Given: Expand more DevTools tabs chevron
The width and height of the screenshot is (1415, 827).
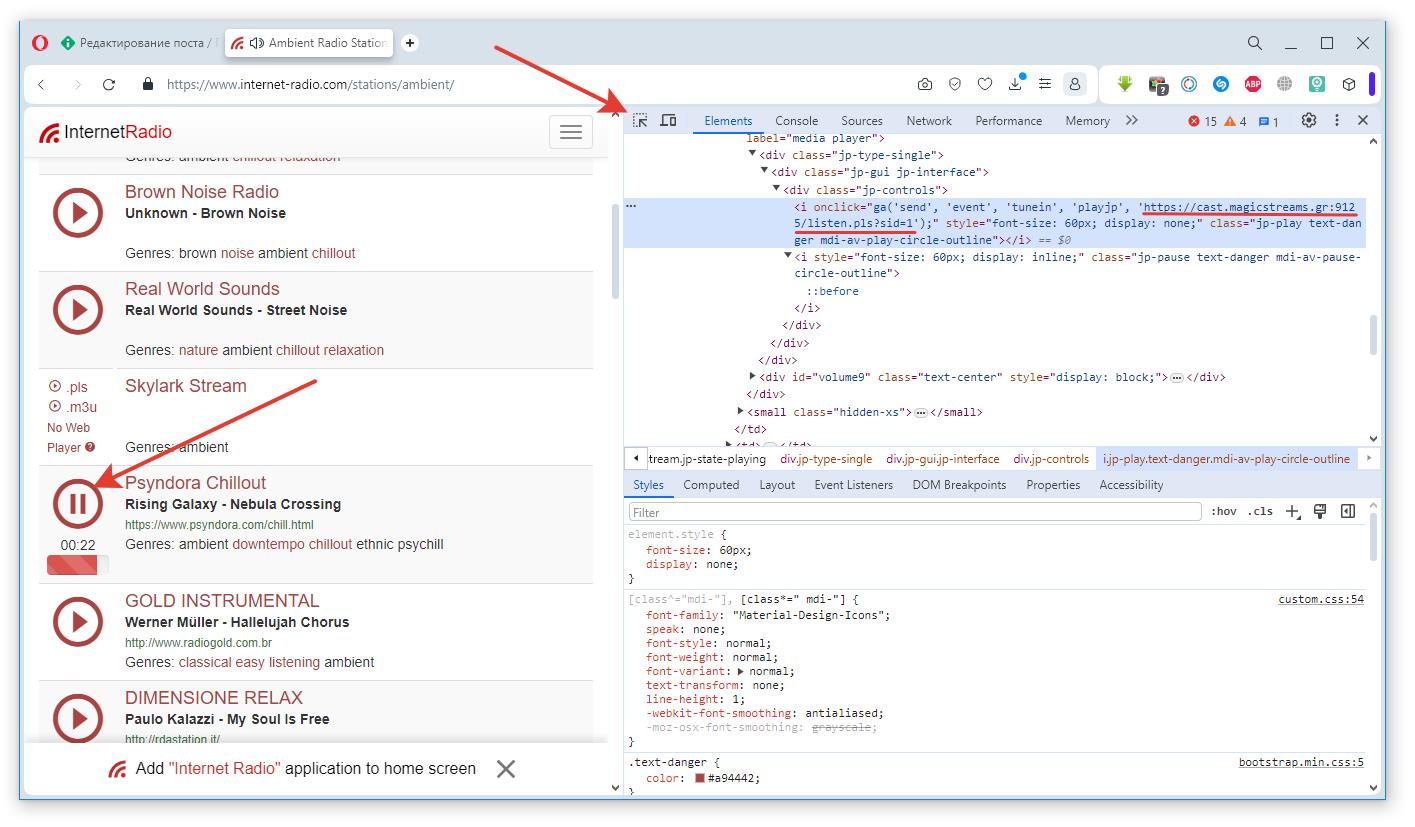Looking at the screenshot, I should tap(1131, 120).
